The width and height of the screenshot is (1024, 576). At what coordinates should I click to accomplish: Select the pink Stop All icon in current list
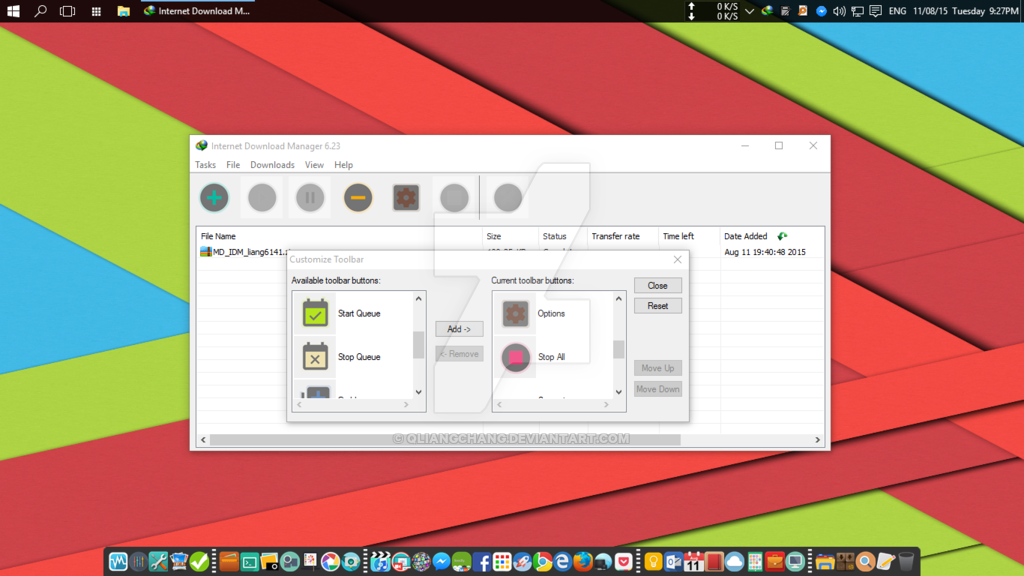[x=515, y=357]
